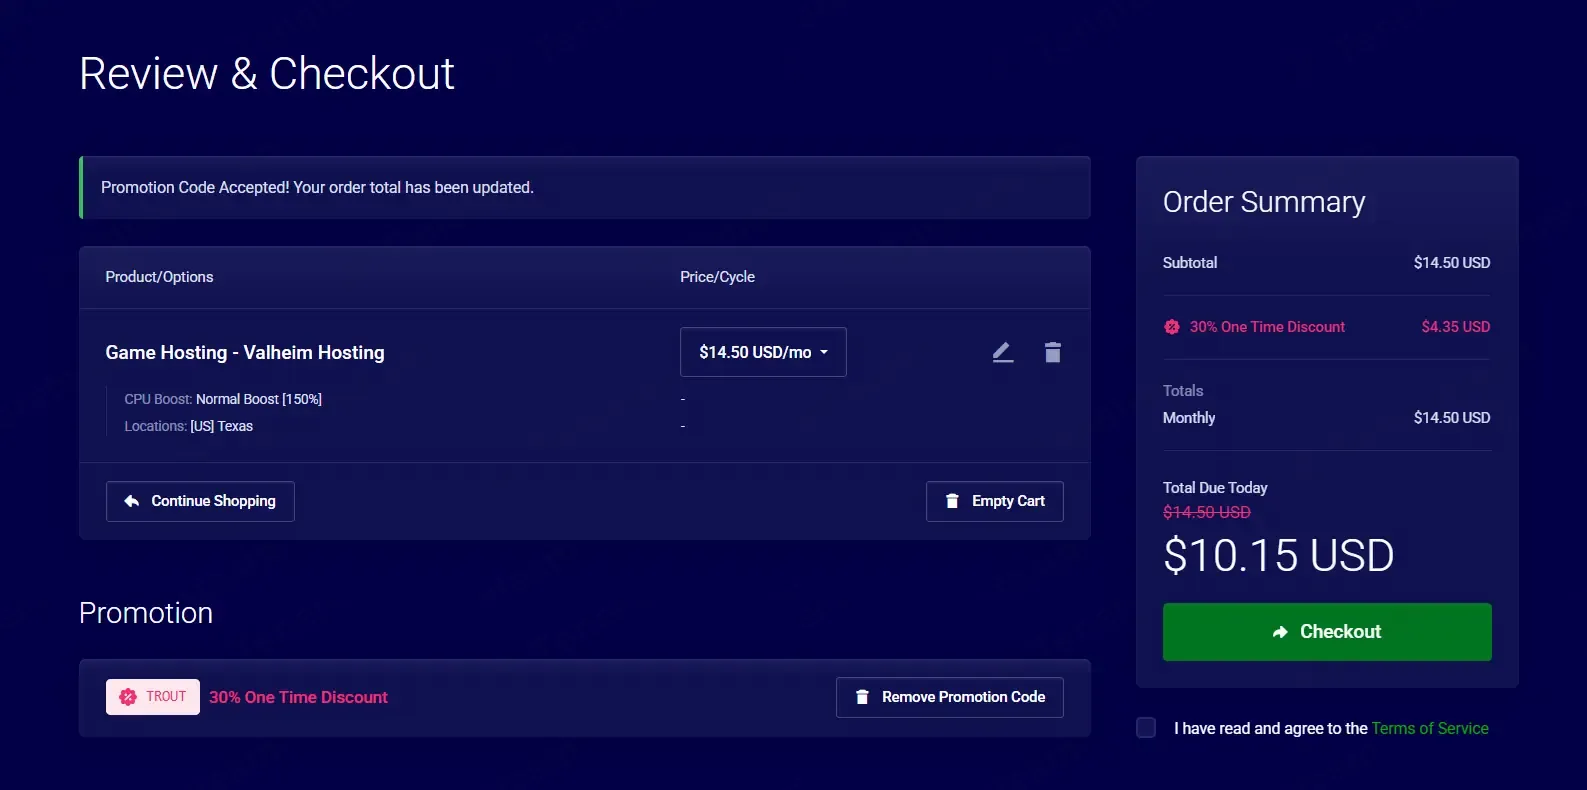1587x790 pixels.
Task: Go back via Continue Shopping label
Action: (213, 501)
